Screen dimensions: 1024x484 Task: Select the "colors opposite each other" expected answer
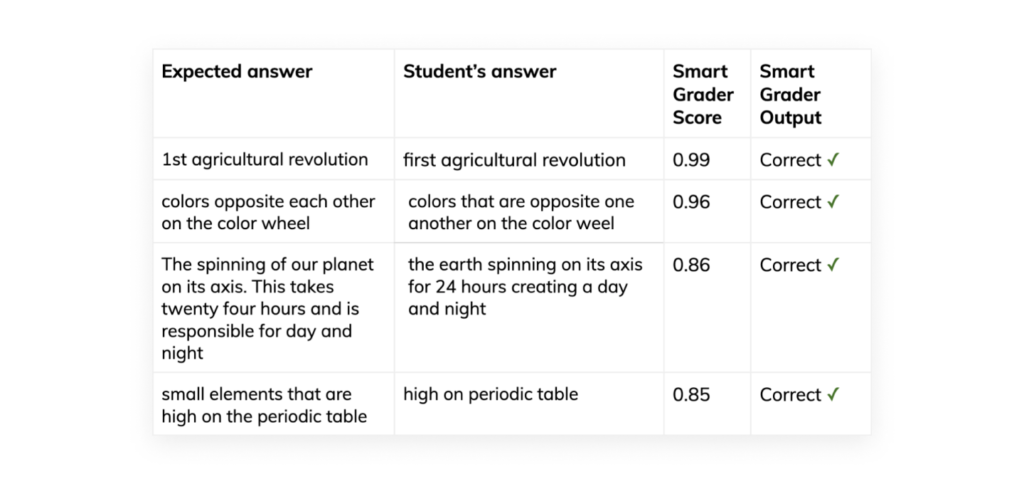click(x=268, y=212)
